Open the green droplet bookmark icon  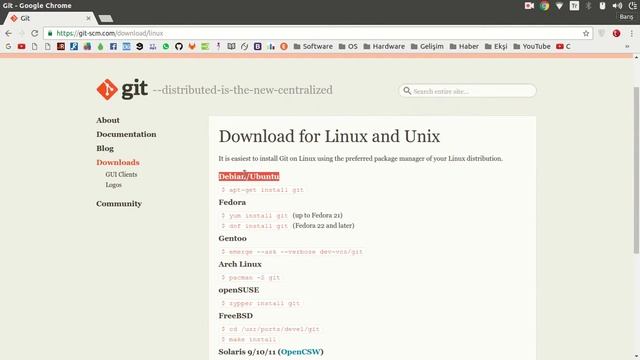pos(100,47)
